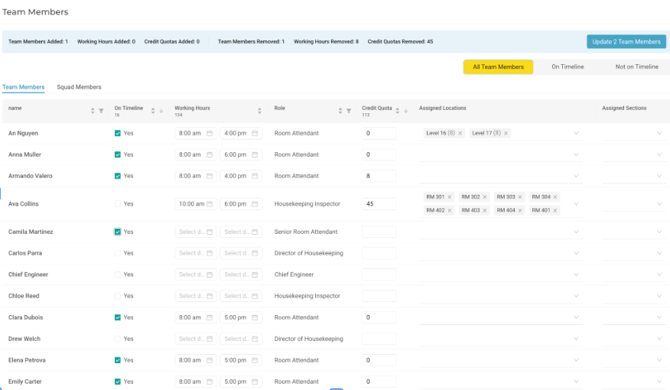Switch to Squad Members tab

pyautogui.click(x=79, y=87)
